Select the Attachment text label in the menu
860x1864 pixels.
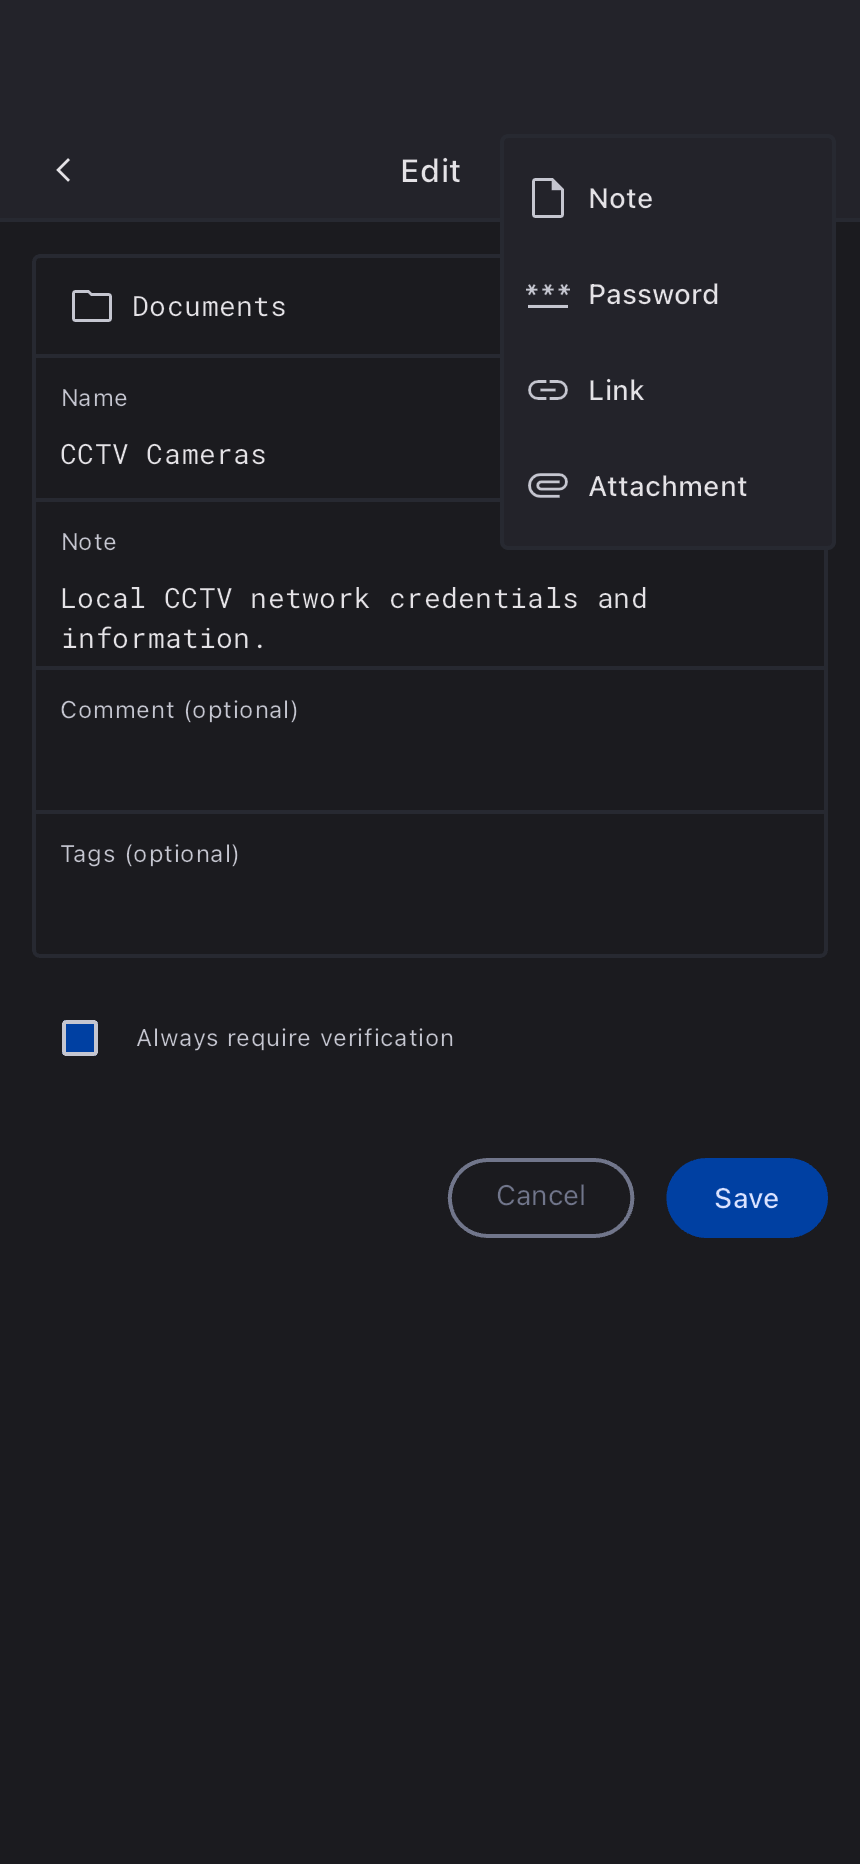667,487
